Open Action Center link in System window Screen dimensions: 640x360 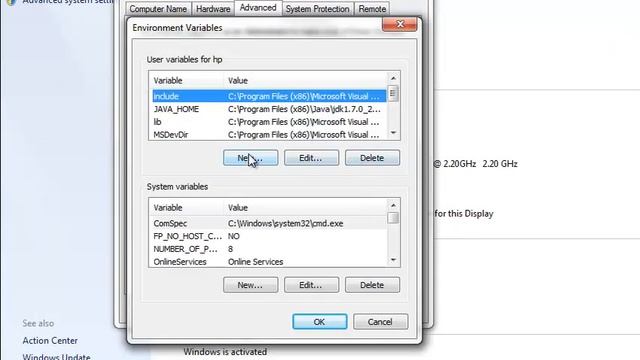tap(50, 340)
